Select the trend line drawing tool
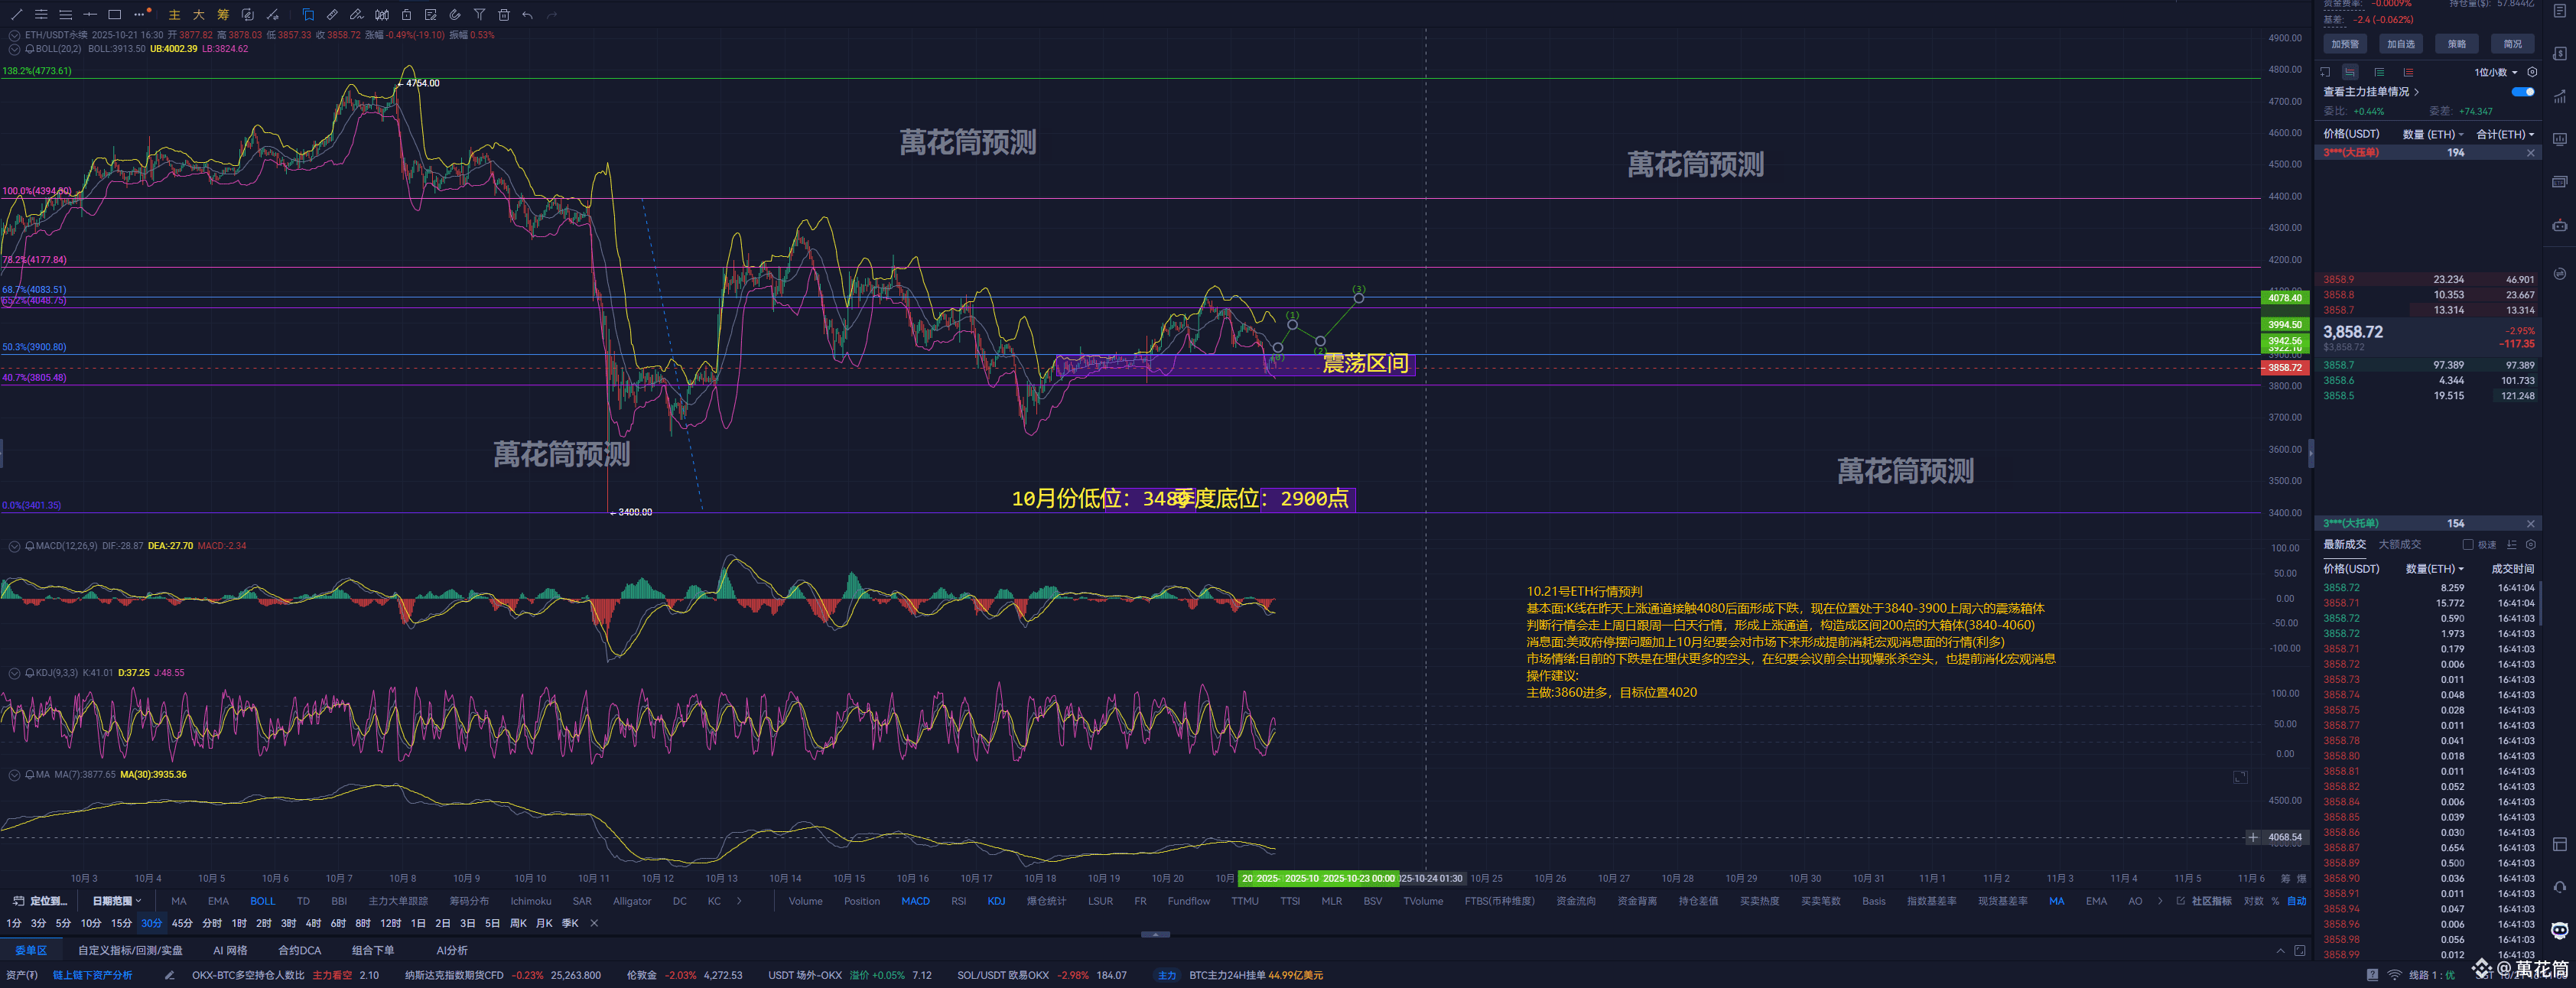 click(16, 14)
